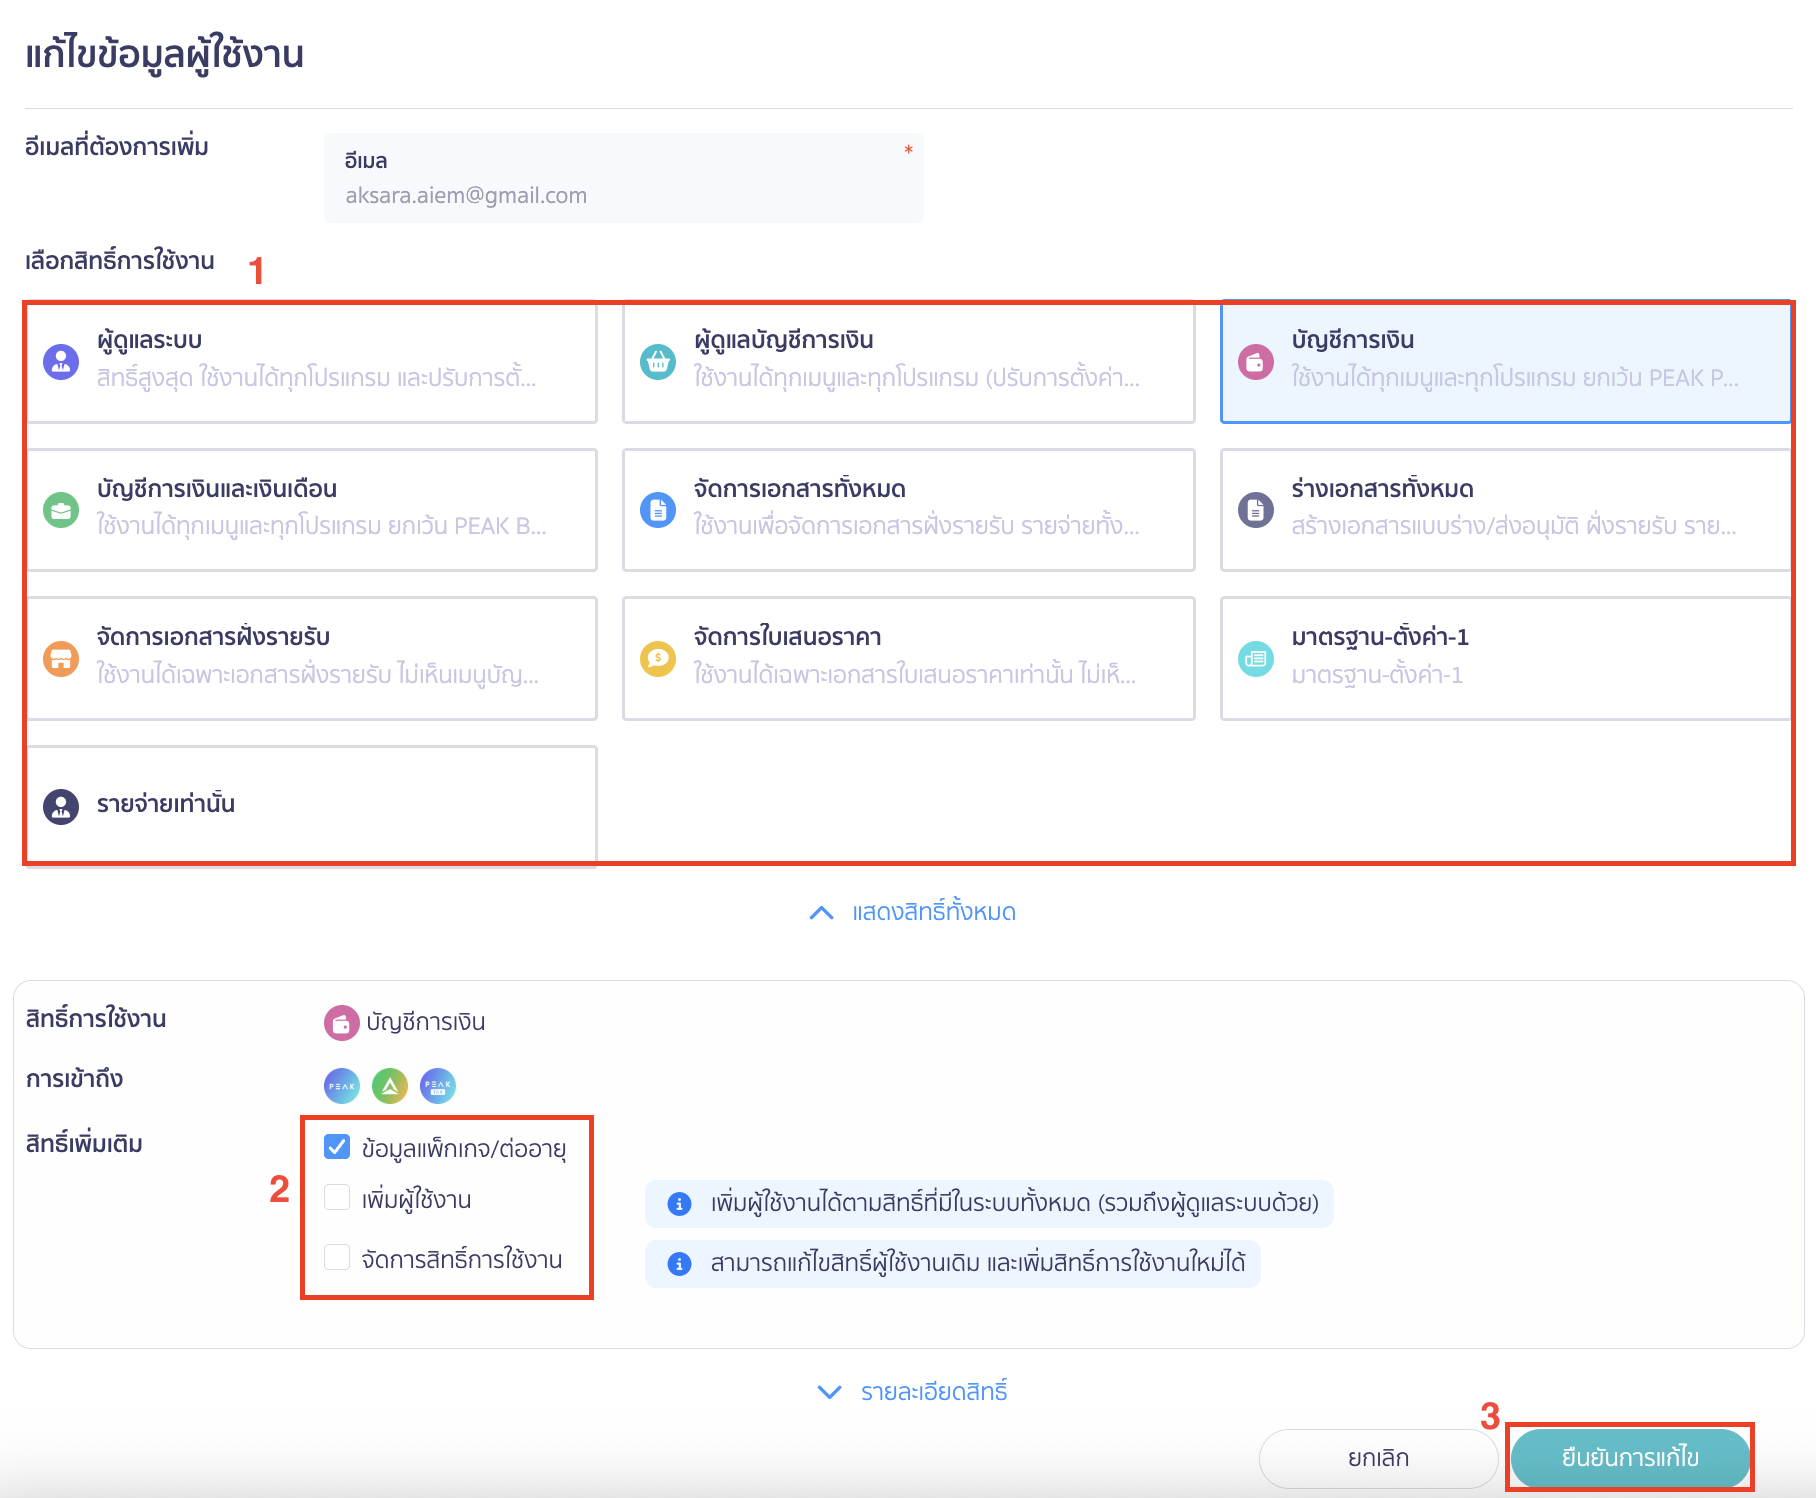Click the อีเมล email input field
This screenshot has height=1498, width=1816.
click(x=623, y=195)
